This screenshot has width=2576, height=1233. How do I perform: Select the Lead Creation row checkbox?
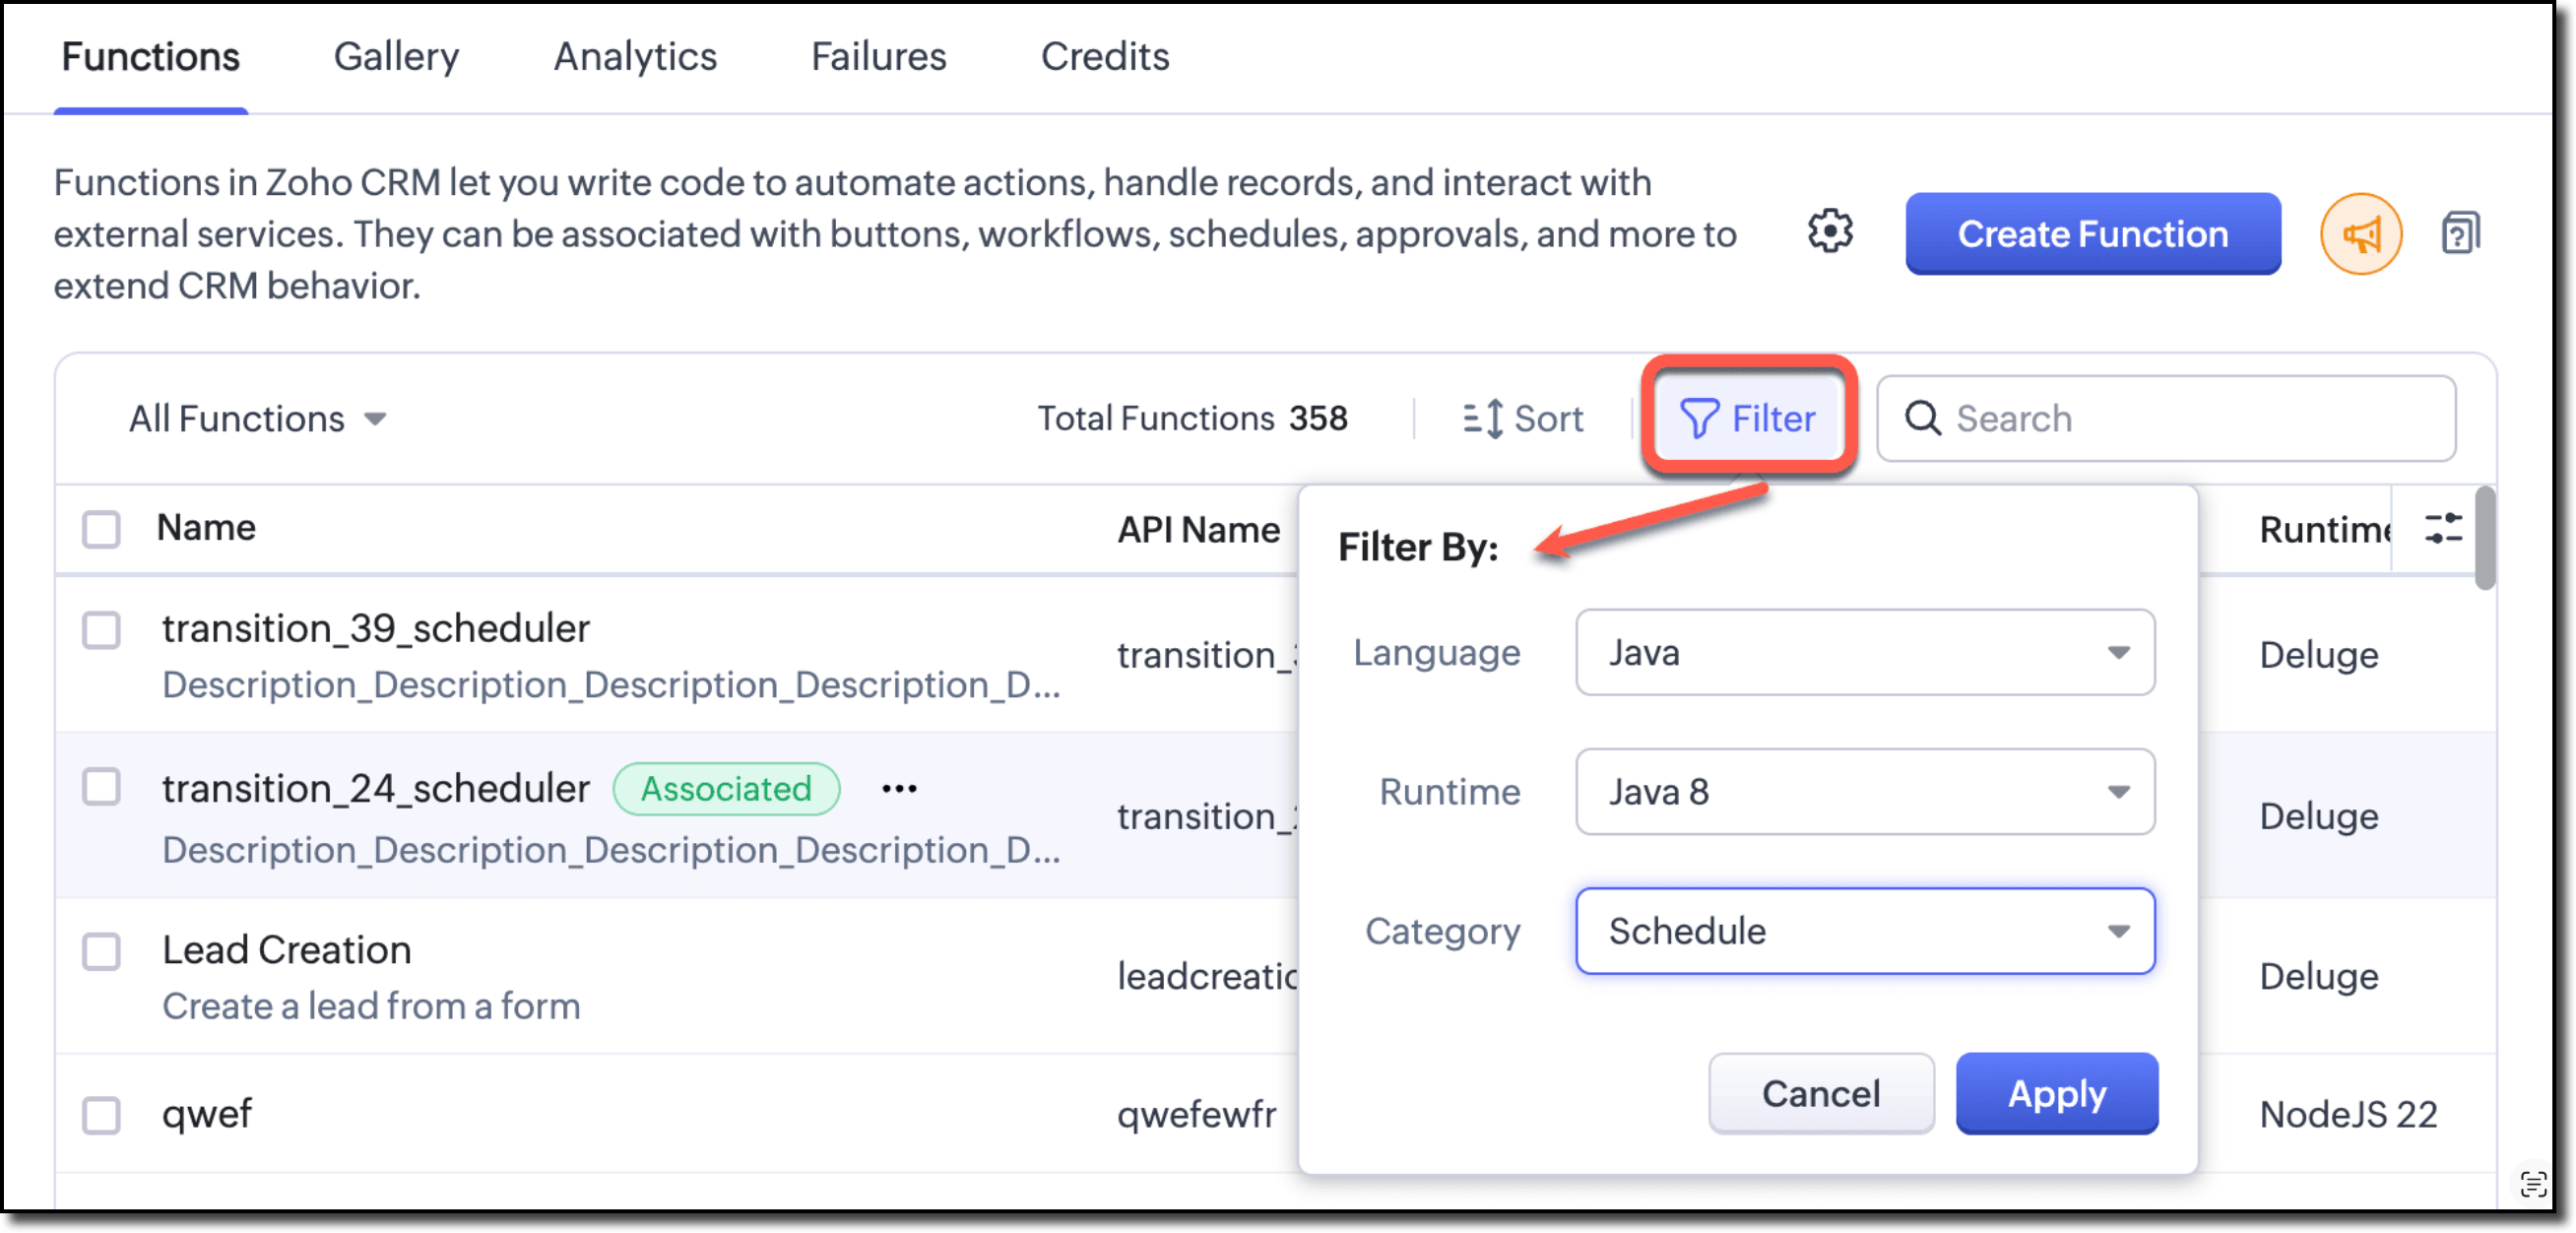pyautogui.click(x=101, y=951)
